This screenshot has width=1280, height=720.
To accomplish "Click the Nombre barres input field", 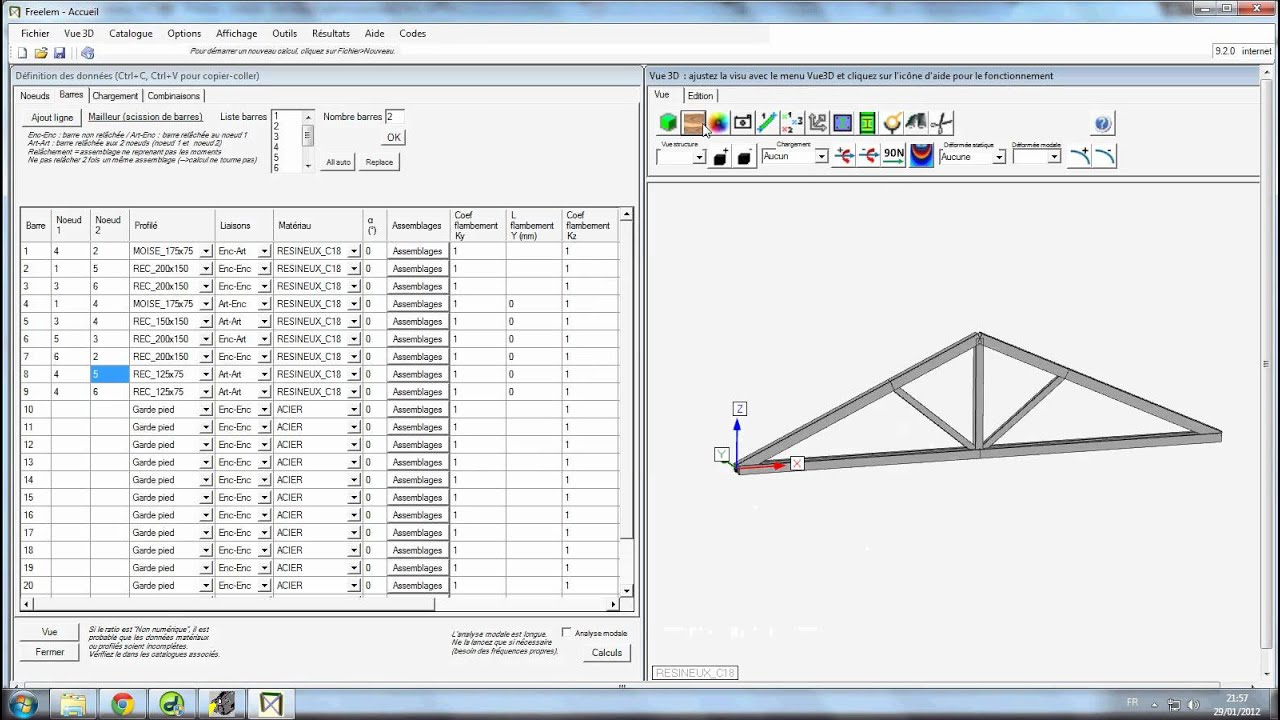I will point(394,117).
